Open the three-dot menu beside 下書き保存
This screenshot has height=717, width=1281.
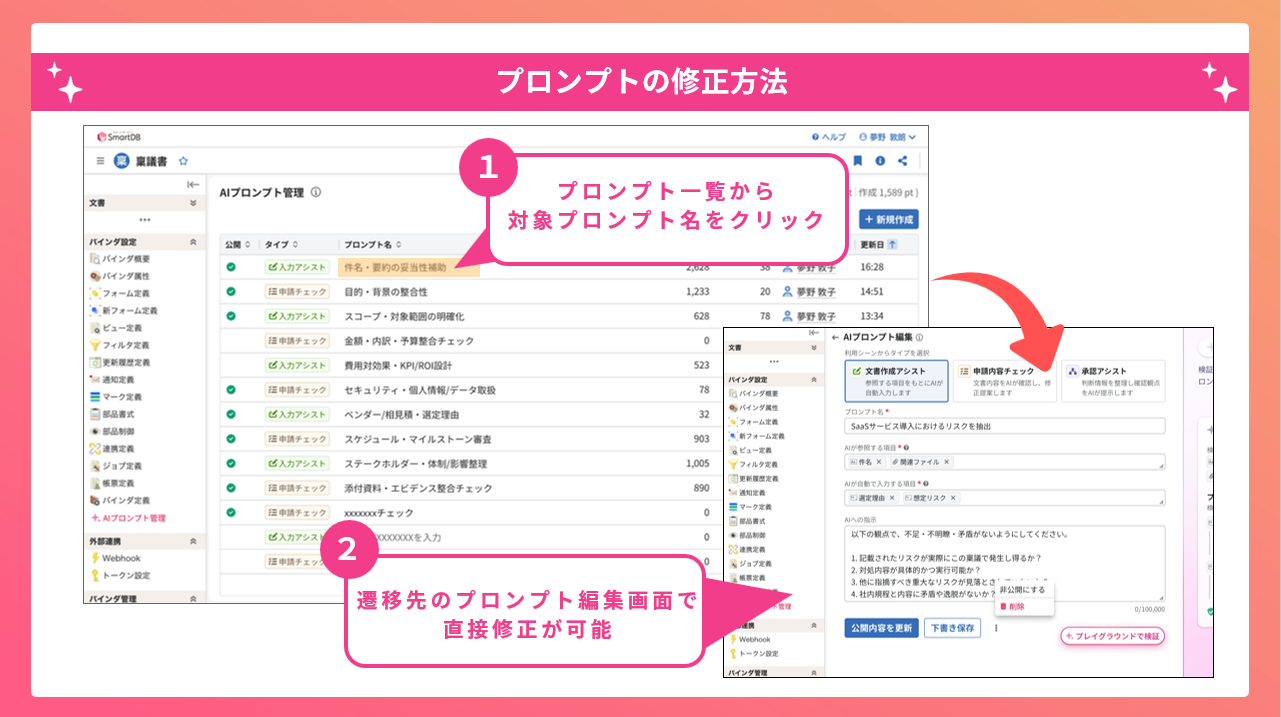pyautogui.click(x=996, y=628)
